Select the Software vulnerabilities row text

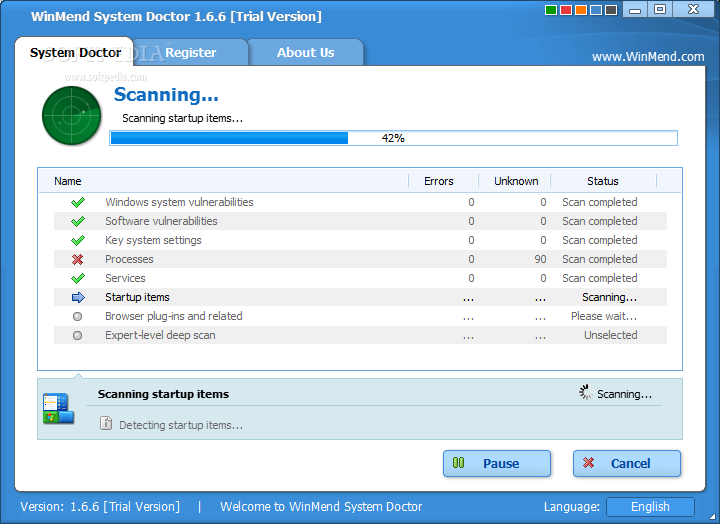tap(161, 221)
